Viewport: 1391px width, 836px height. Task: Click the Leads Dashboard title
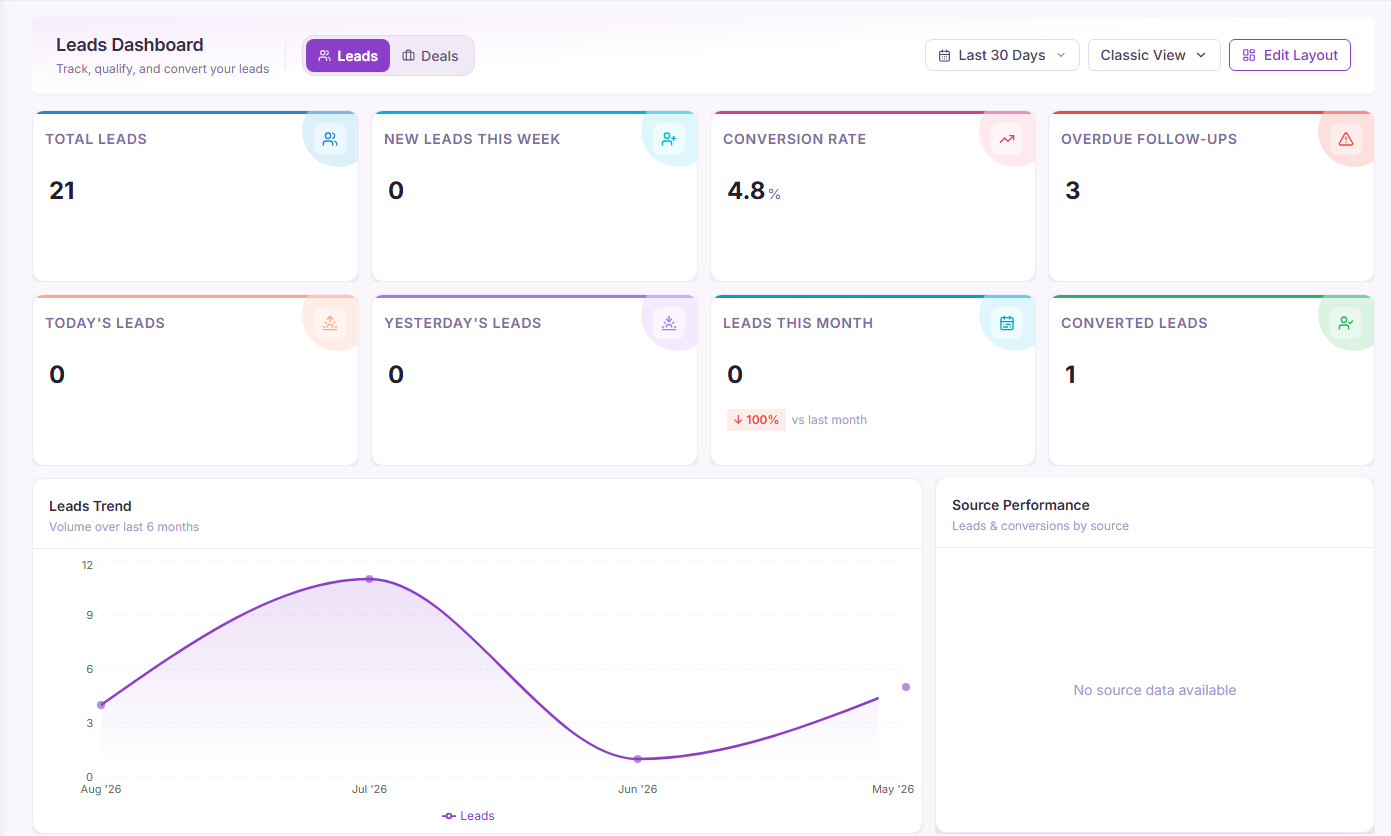[130, 45]
